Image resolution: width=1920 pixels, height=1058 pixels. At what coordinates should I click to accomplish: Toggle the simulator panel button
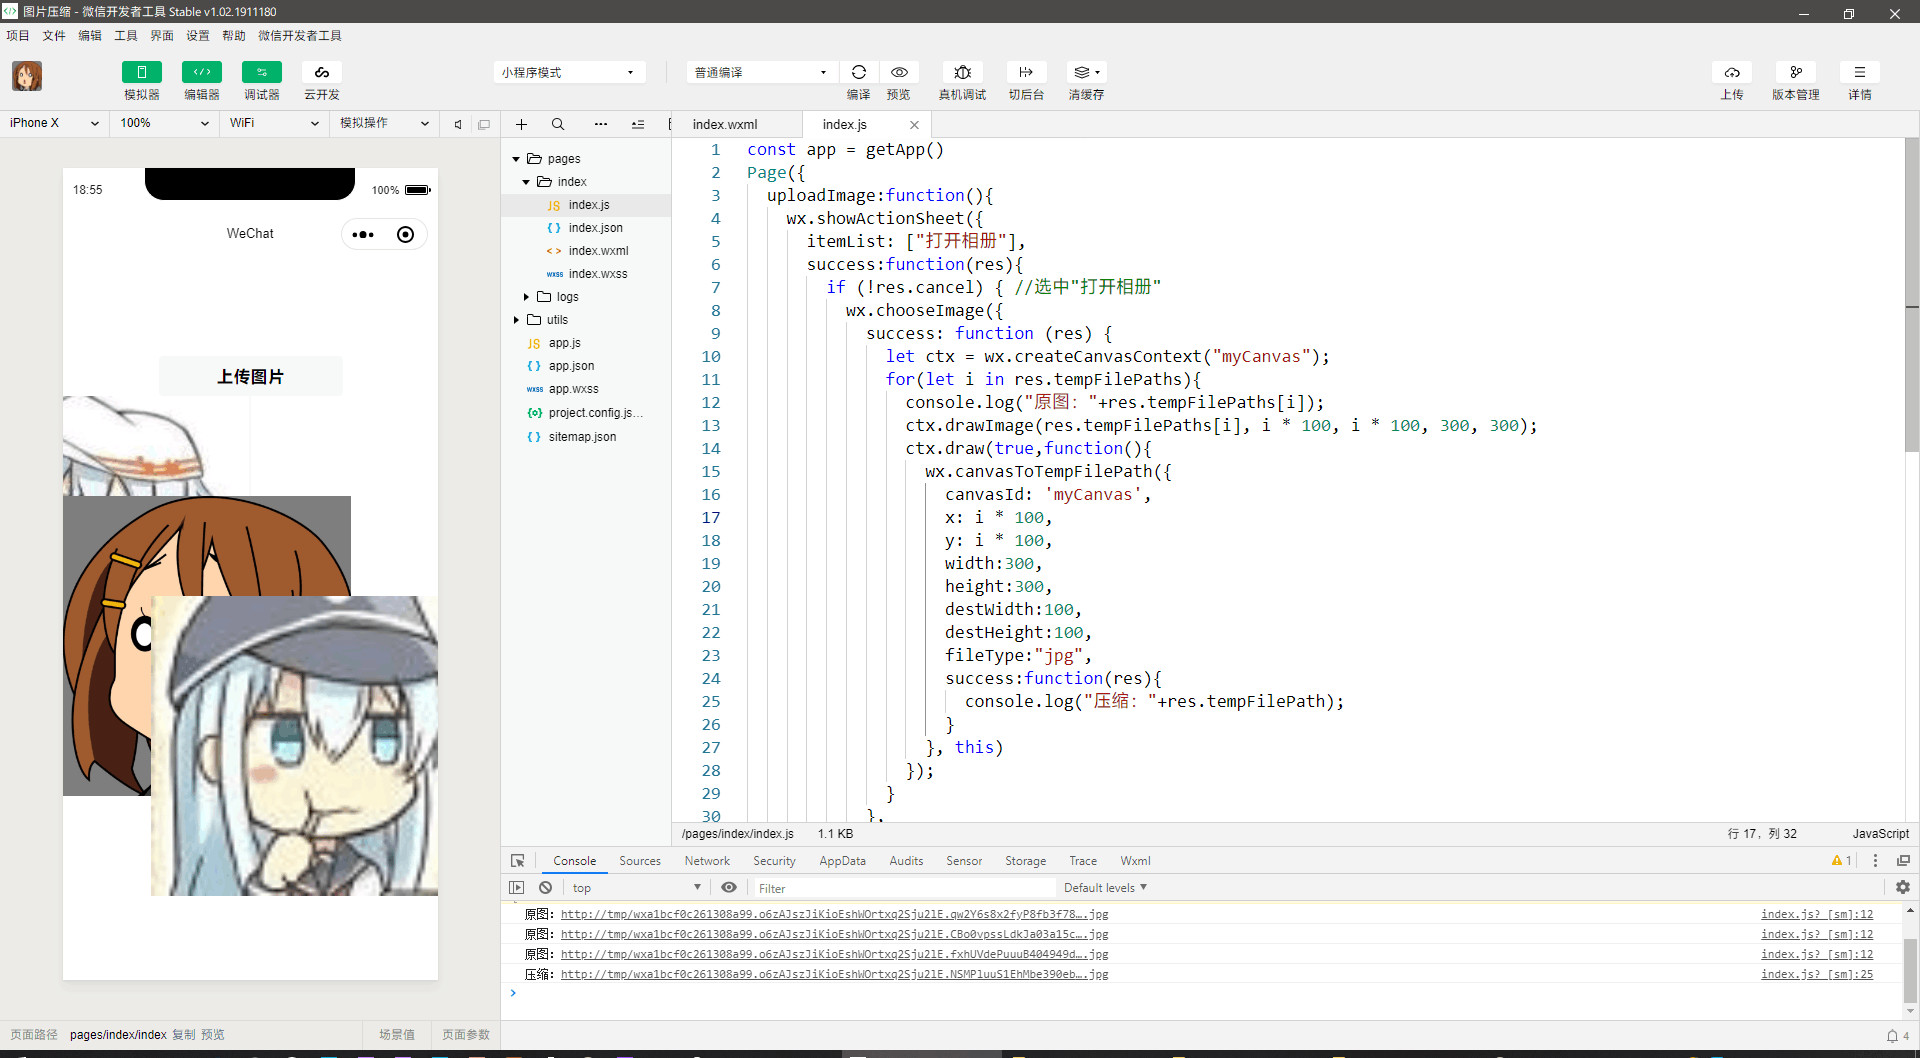coord(142,72)
